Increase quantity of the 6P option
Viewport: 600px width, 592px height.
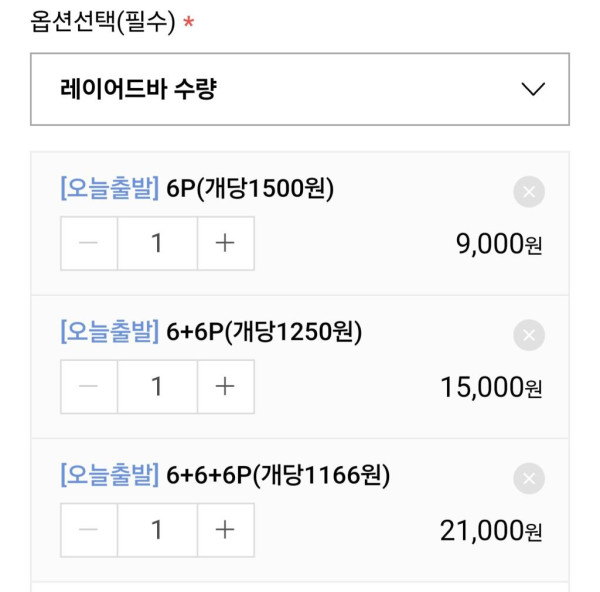tap(225, 243)
